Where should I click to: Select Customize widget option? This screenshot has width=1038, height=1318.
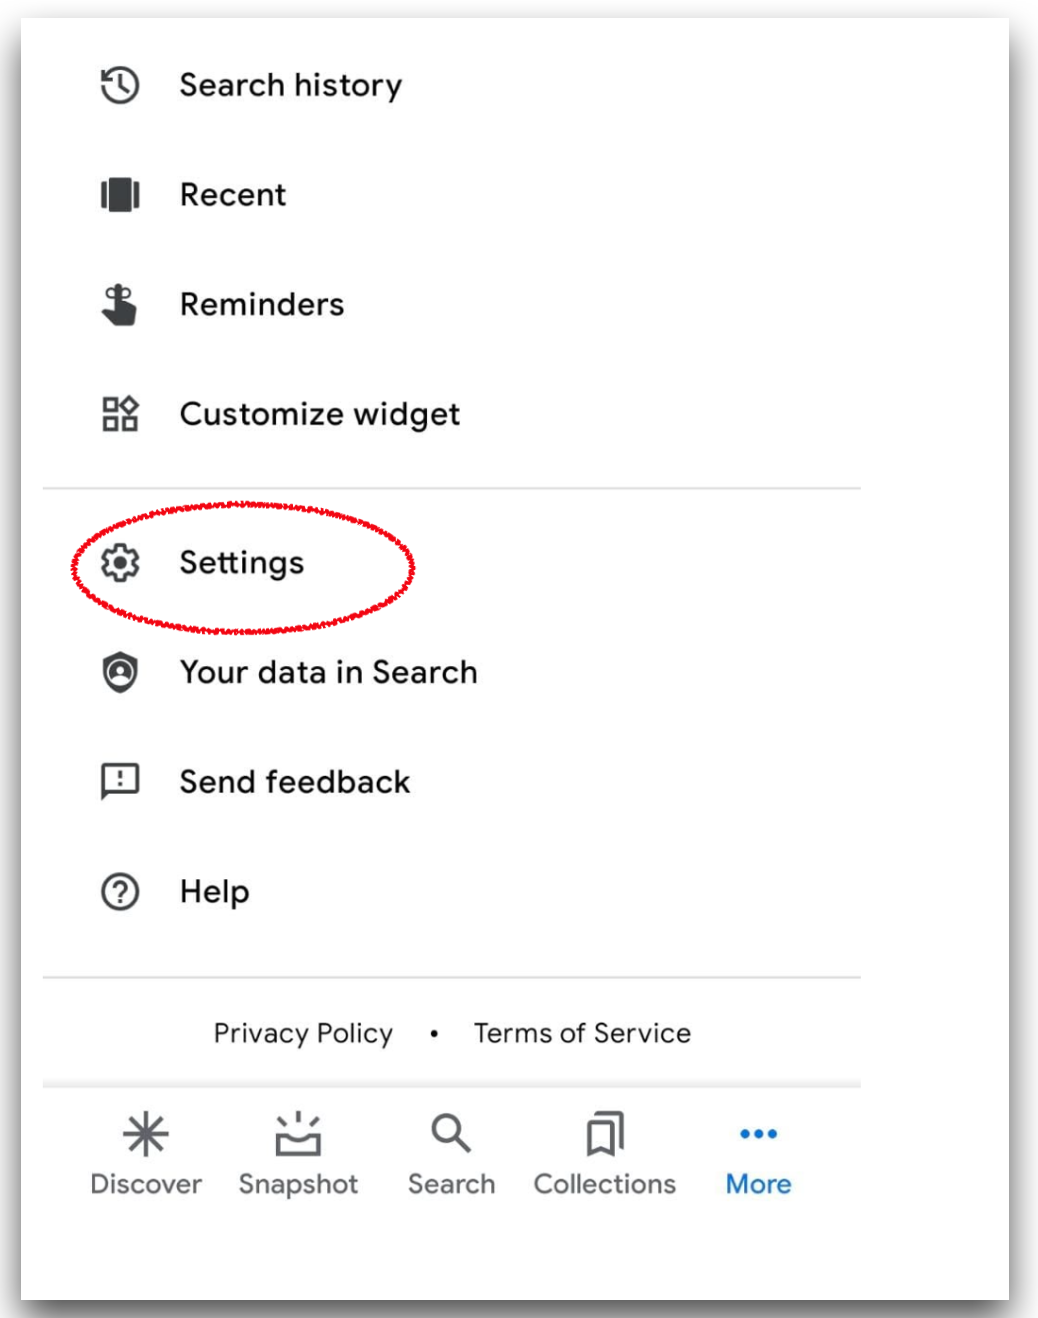320,414
